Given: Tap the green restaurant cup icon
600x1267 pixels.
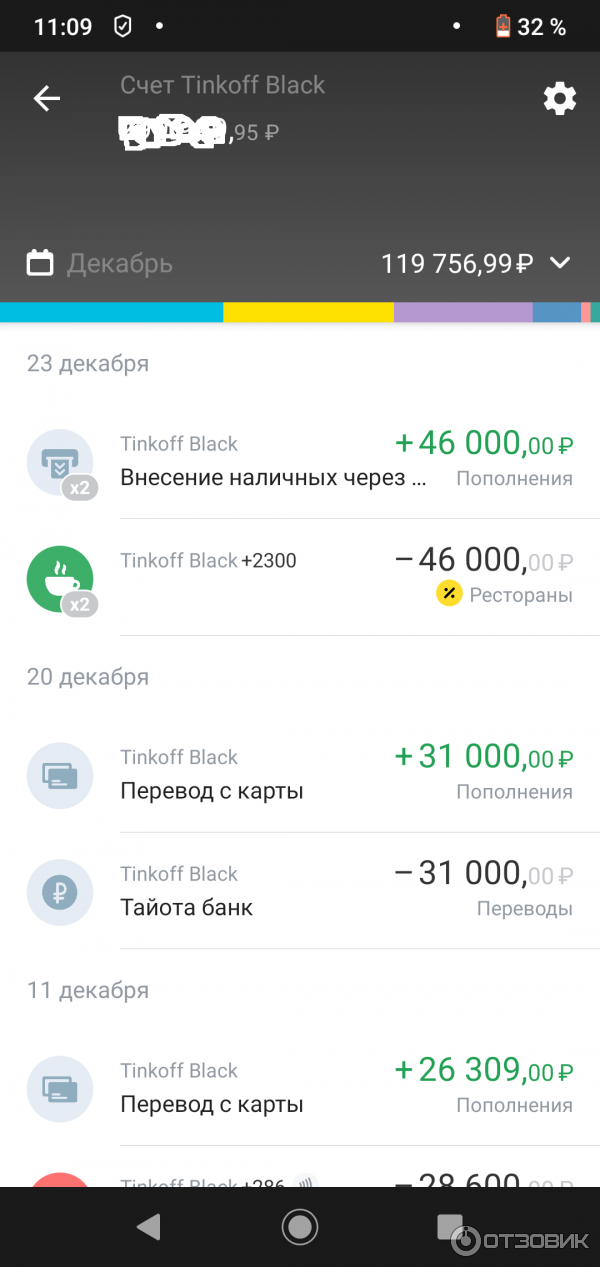Looking at the screenshot, I should coord(60,579).
